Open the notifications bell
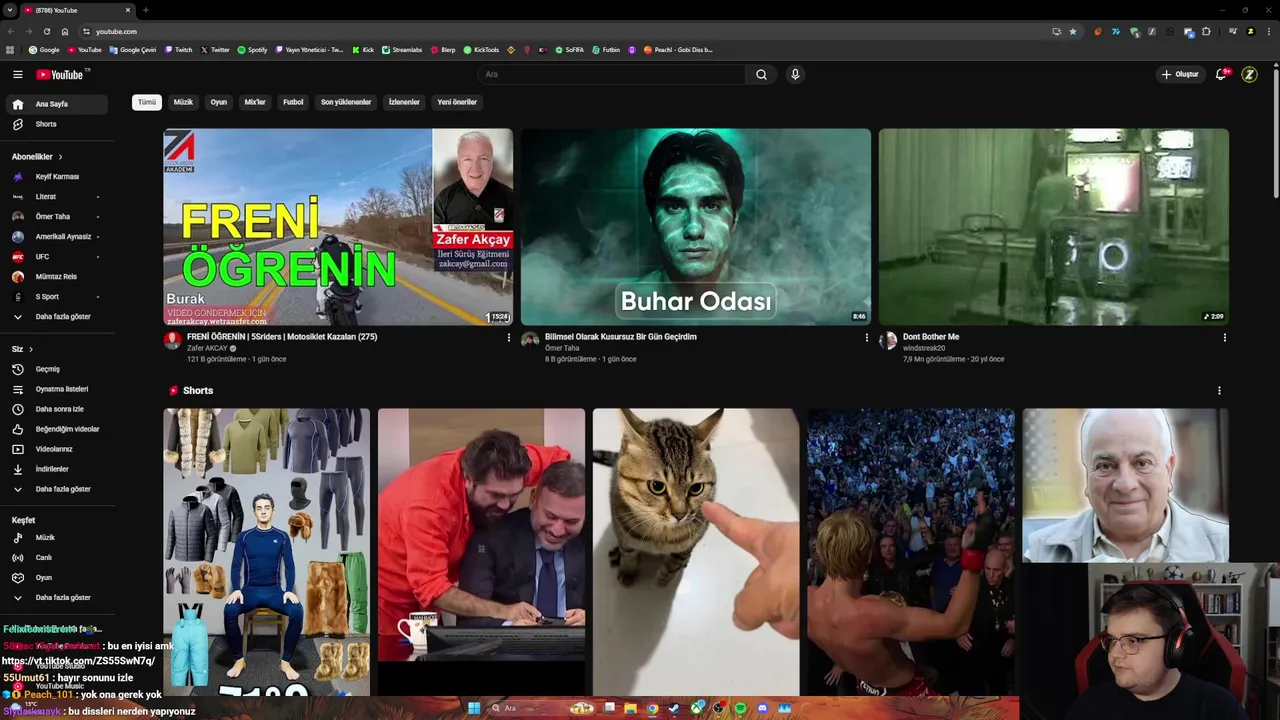 point(1221,74)
